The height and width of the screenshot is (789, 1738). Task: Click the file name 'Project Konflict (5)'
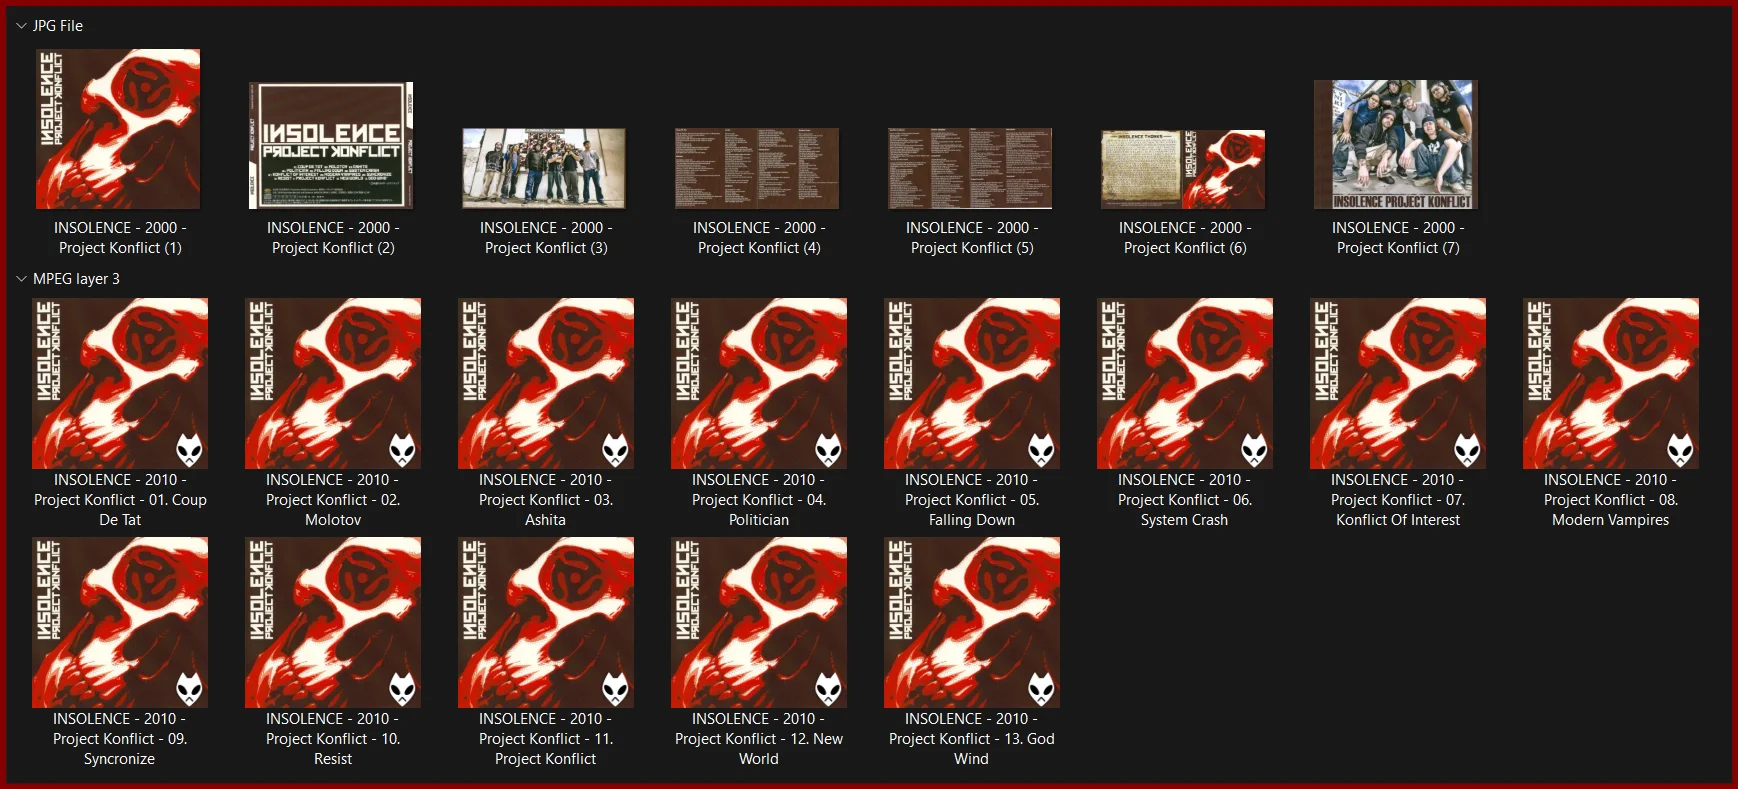972,238
